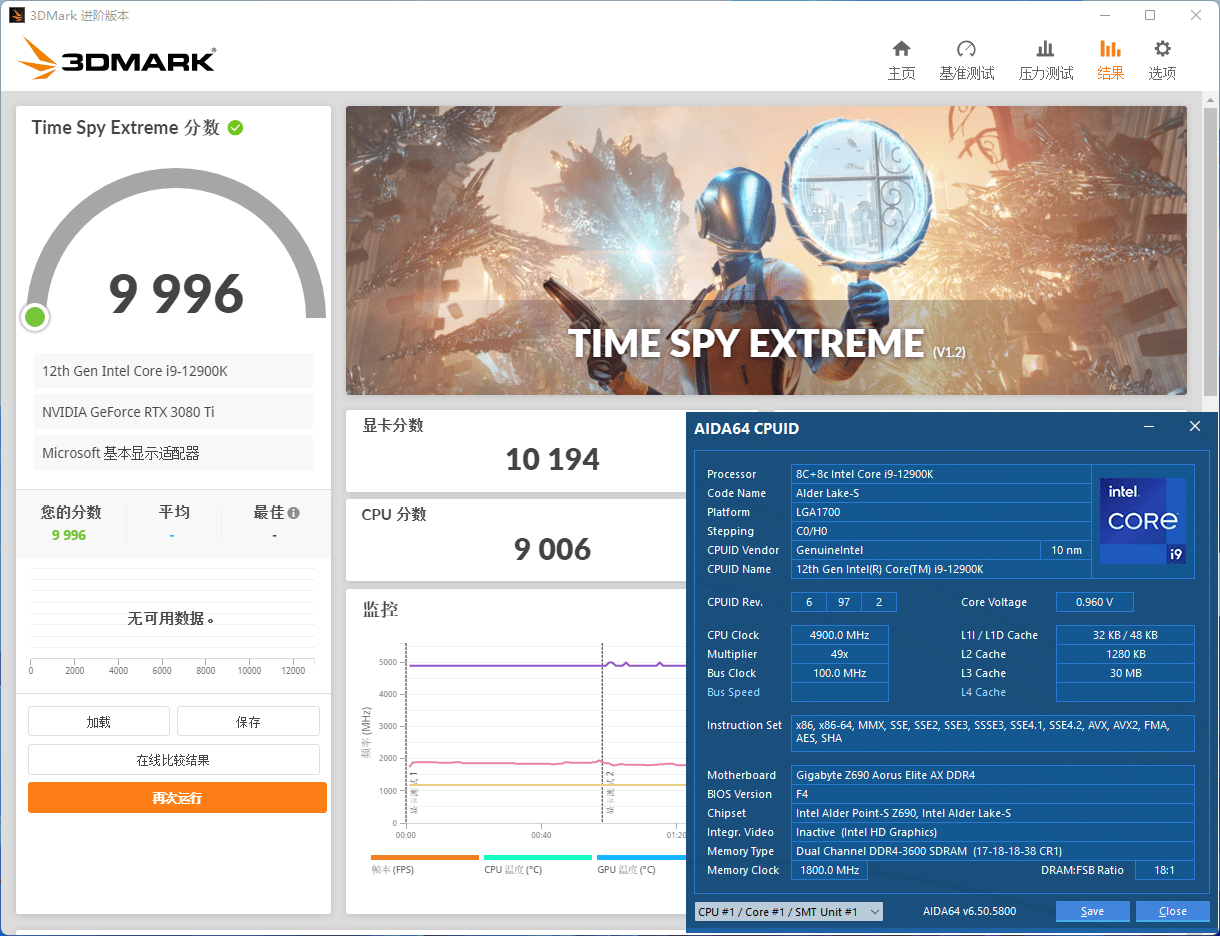Click the Bus Clock value 100.0 MHz
Screen dimensions: 1220x936
point(839,673)
